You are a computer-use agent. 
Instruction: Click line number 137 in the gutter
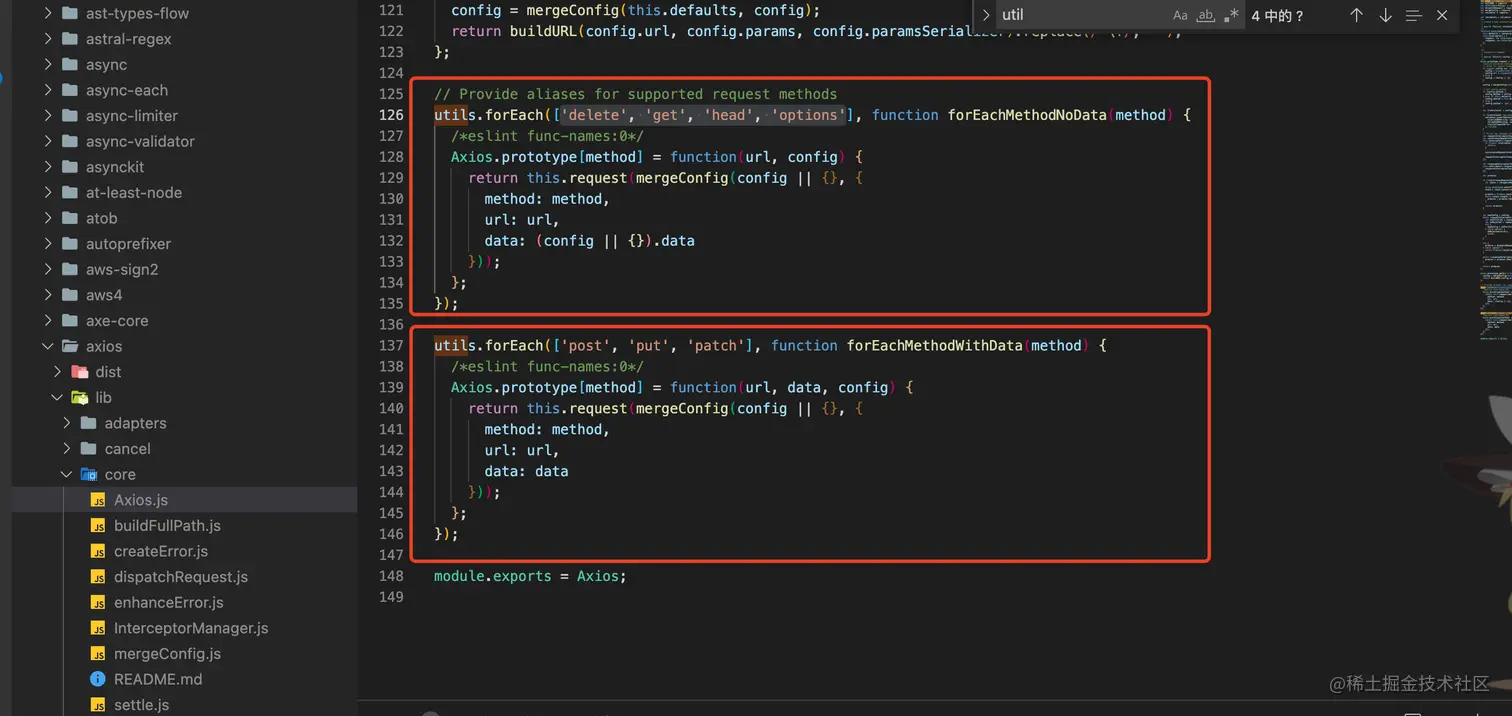tap(391, 346)
